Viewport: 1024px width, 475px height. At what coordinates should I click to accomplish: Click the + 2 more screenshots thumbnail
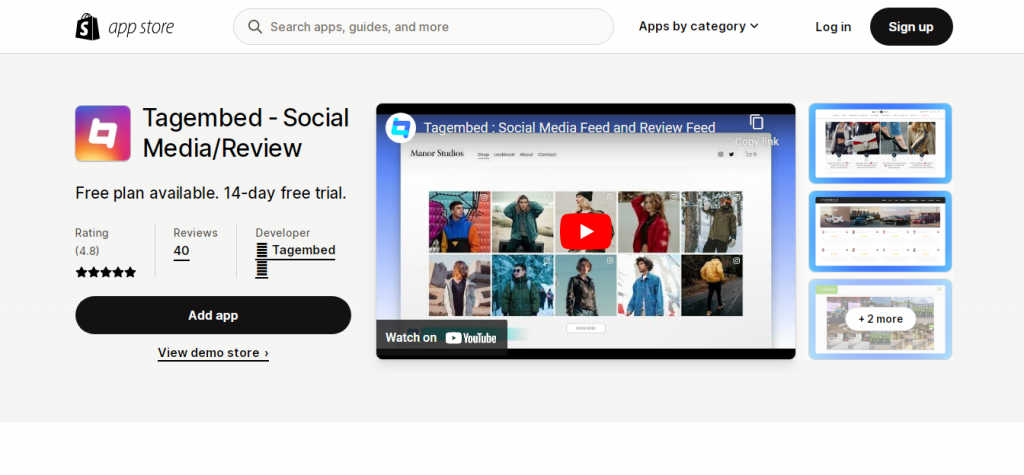click(x=880, y=319)
